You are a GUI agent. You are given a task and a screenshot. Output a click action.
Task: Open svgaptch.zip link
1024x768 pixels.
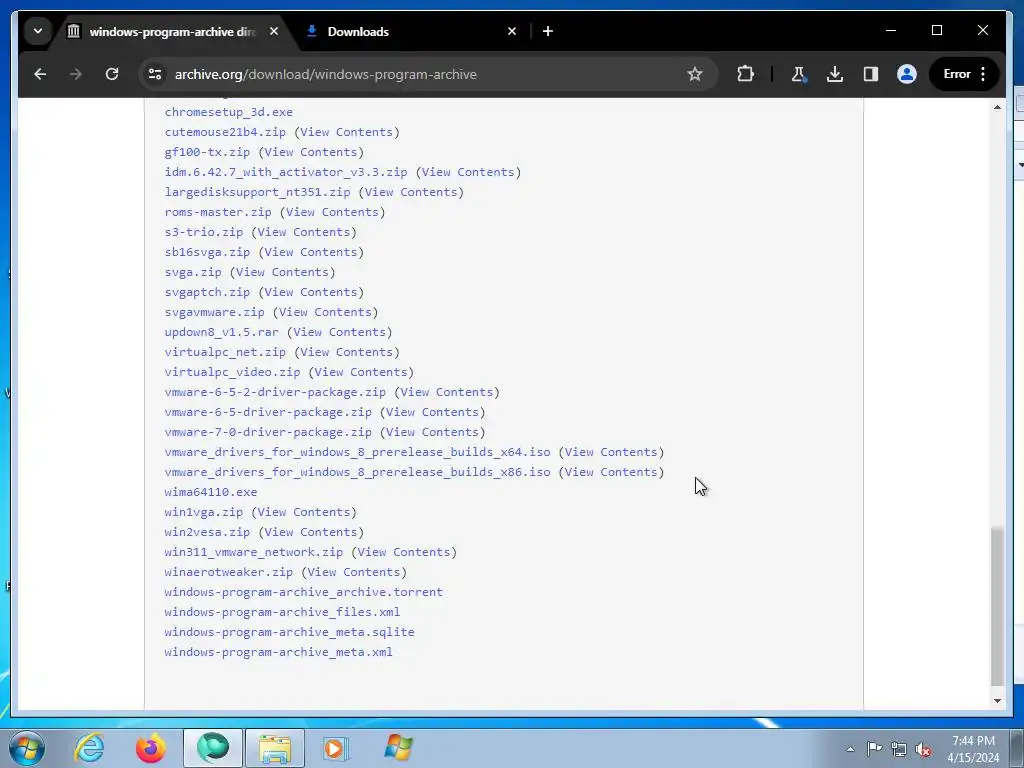(207, 292)
